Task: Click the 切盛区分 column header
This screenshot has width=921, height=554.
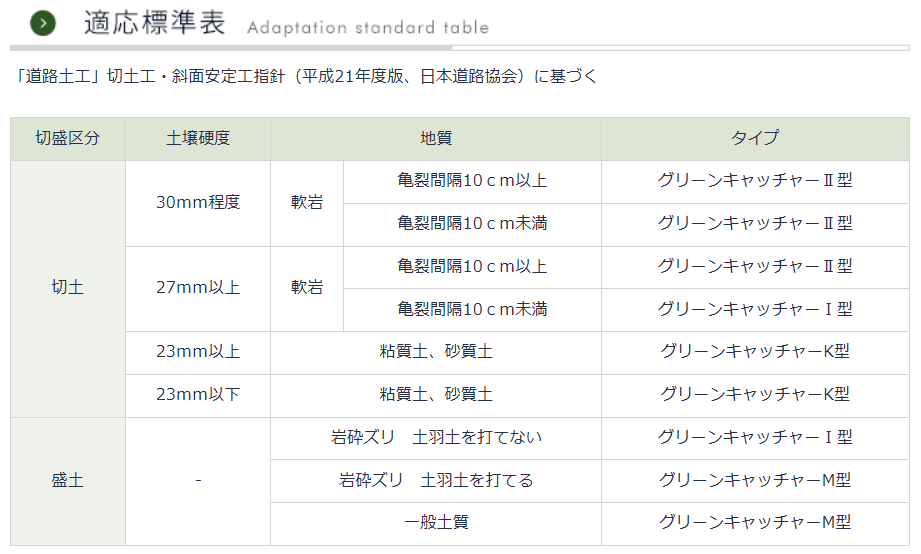Action: pos(68,139)
